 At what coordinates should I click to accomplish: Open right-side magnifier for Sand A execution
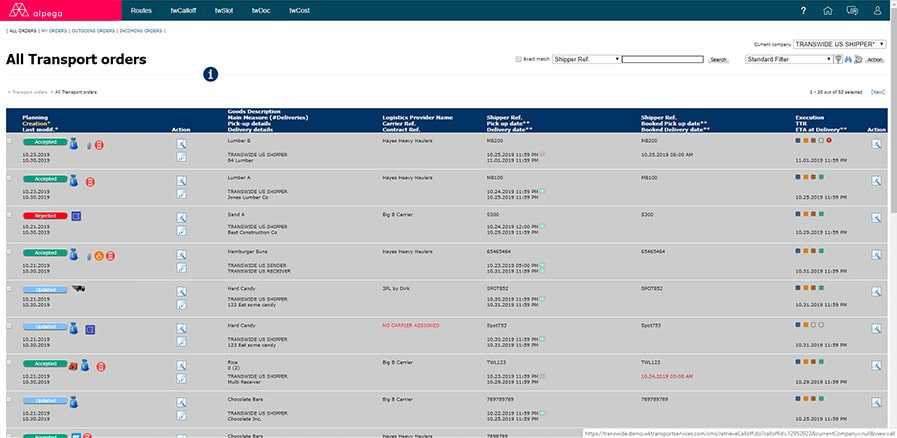pyautogui.click(x=876, y=218)
